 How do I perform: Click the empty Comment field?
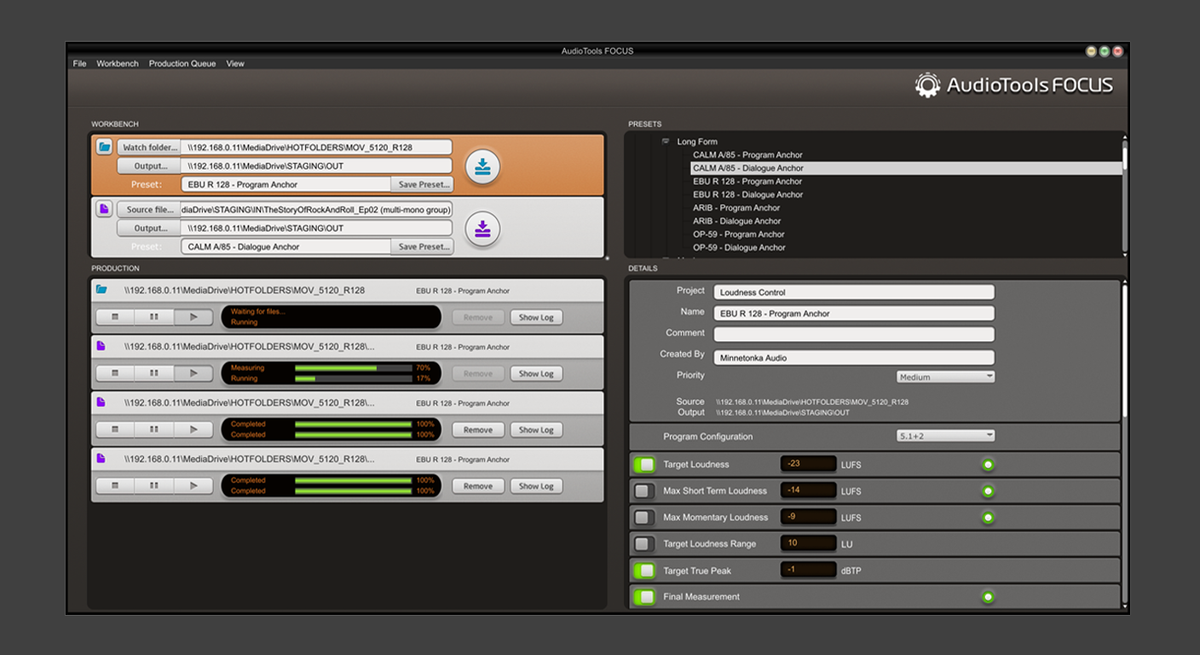(x=854, y=334)
